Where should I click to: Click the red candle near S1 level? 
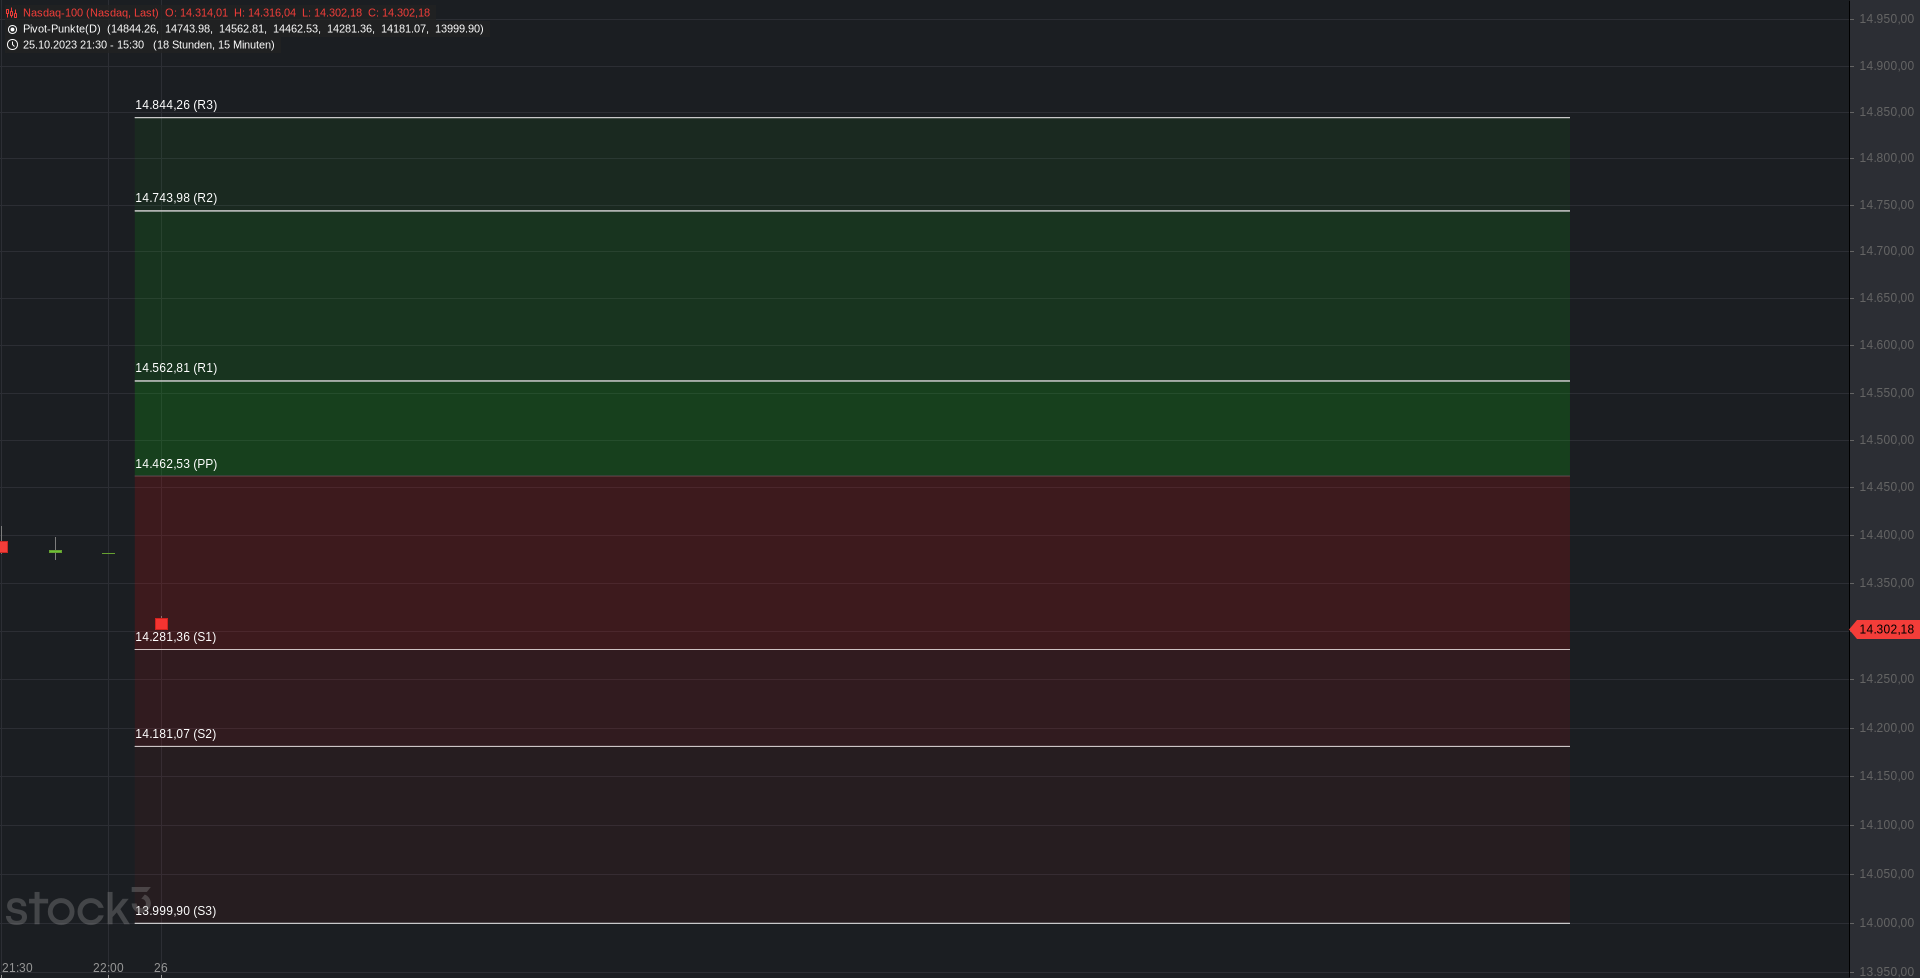tap(161, 624)
